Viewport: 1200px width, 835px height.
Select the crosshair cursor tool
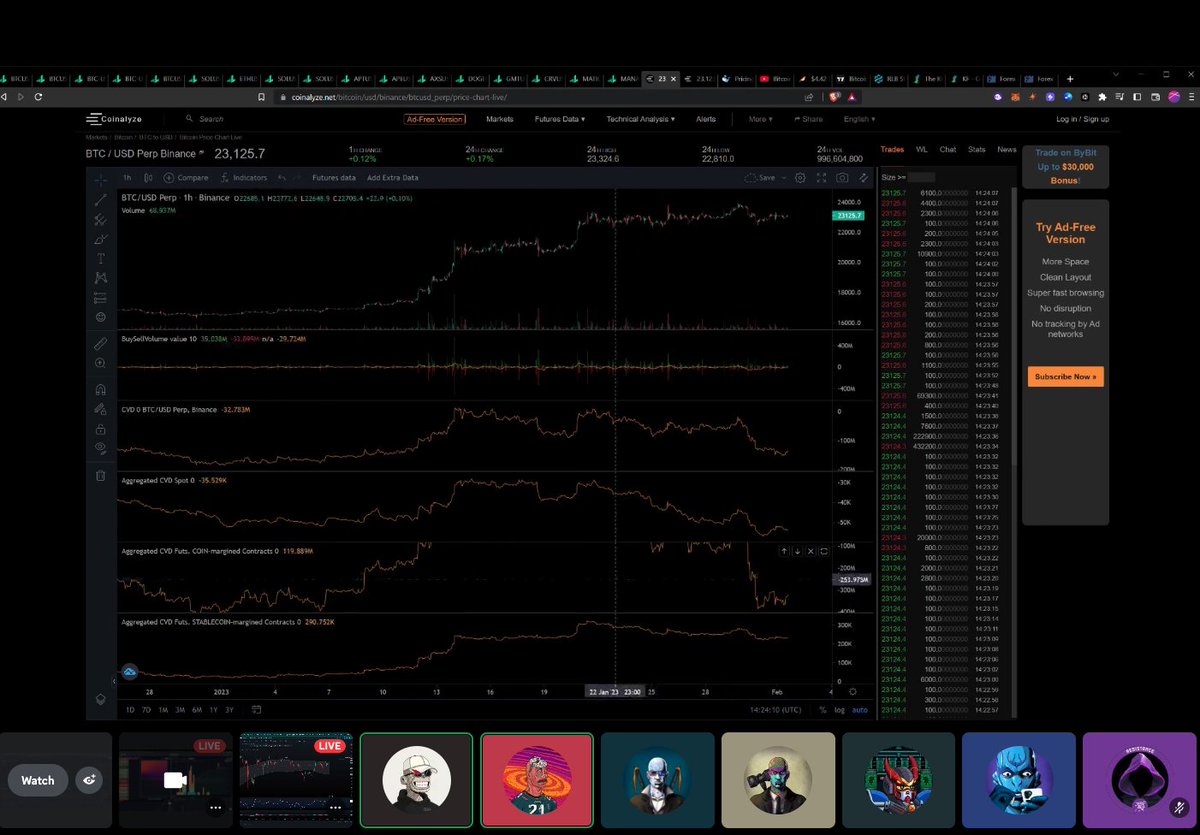(100, 181)
